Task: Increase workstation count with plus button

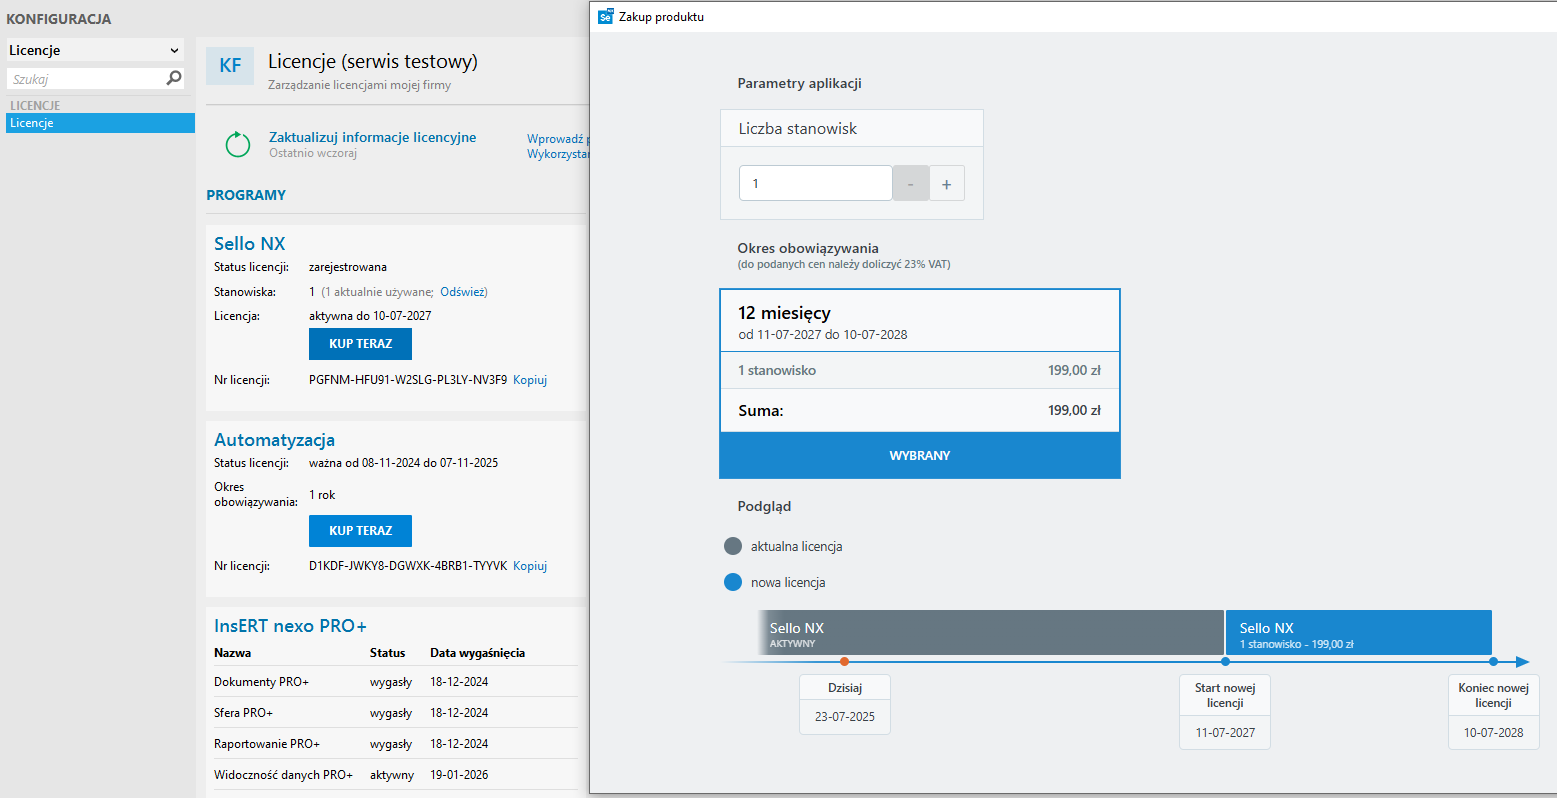Action: (947, 184)
